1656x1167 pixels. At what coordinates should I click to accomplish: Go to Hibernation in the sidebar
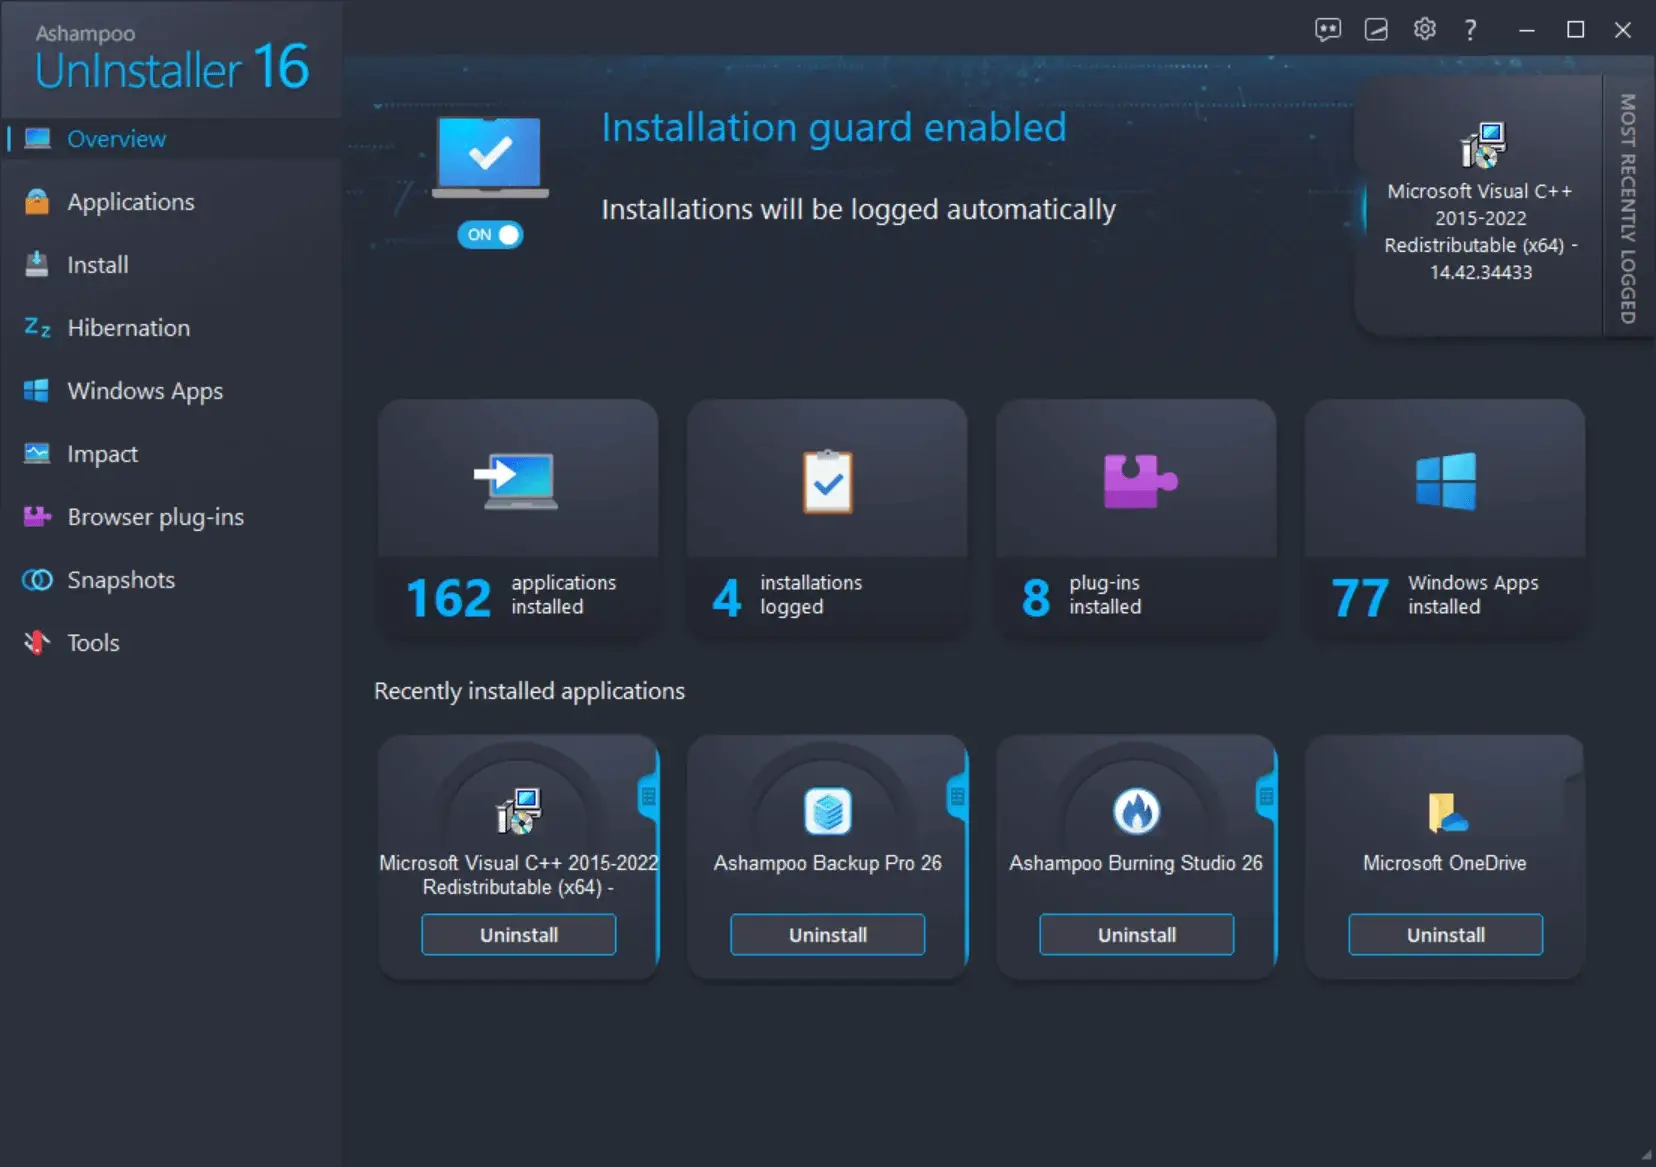[128, 328]
